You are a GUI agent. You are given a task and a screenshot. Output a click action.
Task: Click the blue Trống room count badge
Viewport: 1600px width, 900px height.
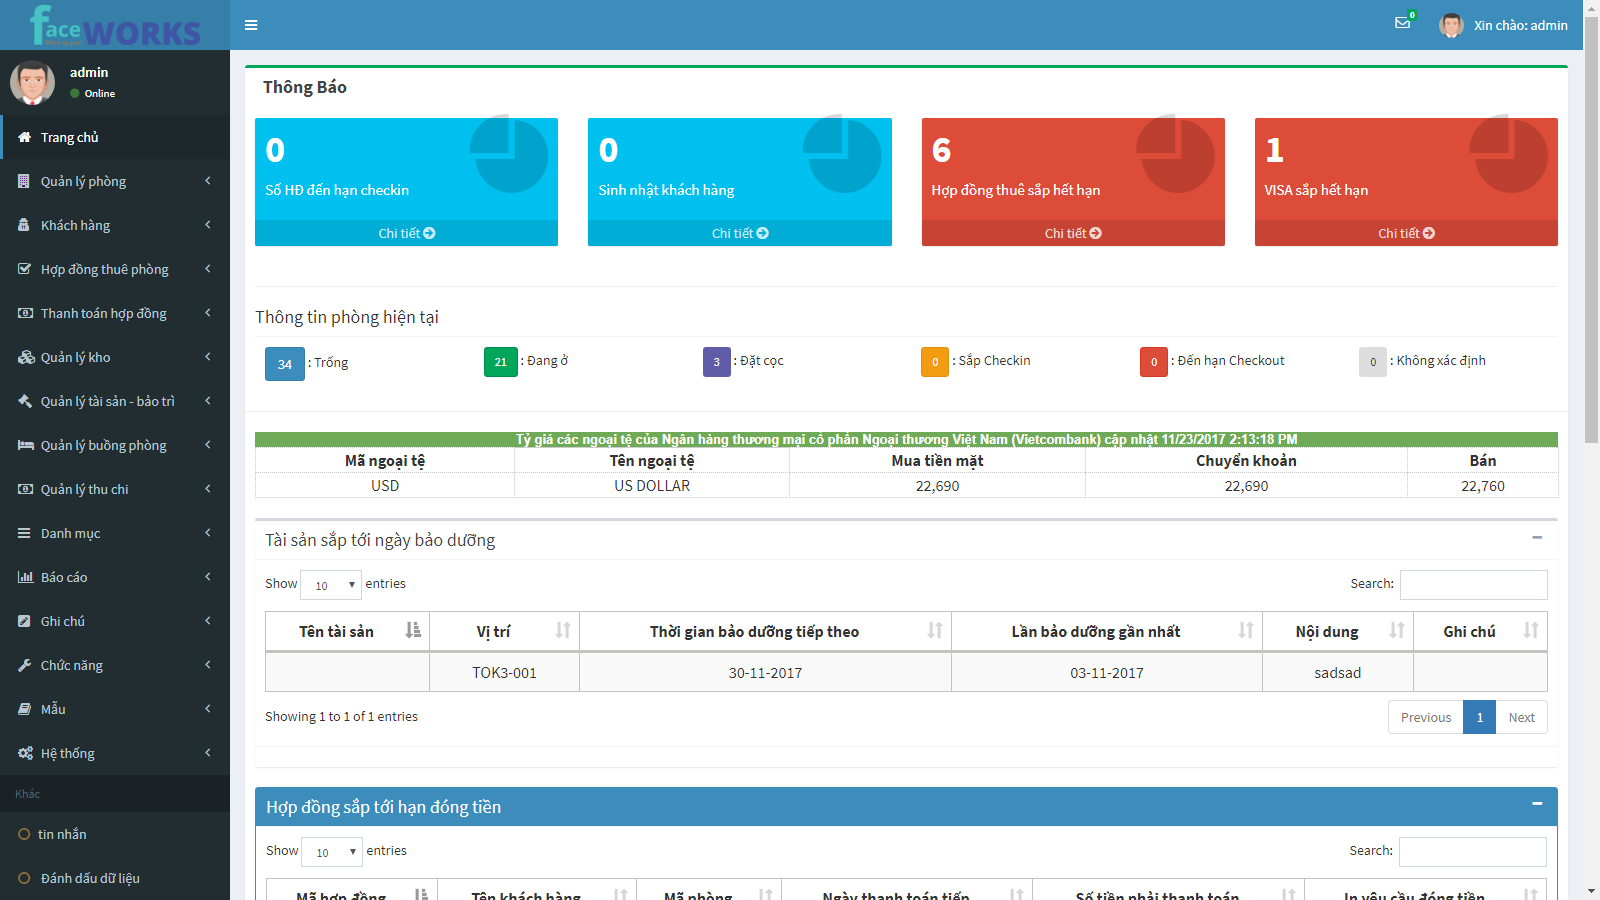pyautogui.click(x=285, y=364)
